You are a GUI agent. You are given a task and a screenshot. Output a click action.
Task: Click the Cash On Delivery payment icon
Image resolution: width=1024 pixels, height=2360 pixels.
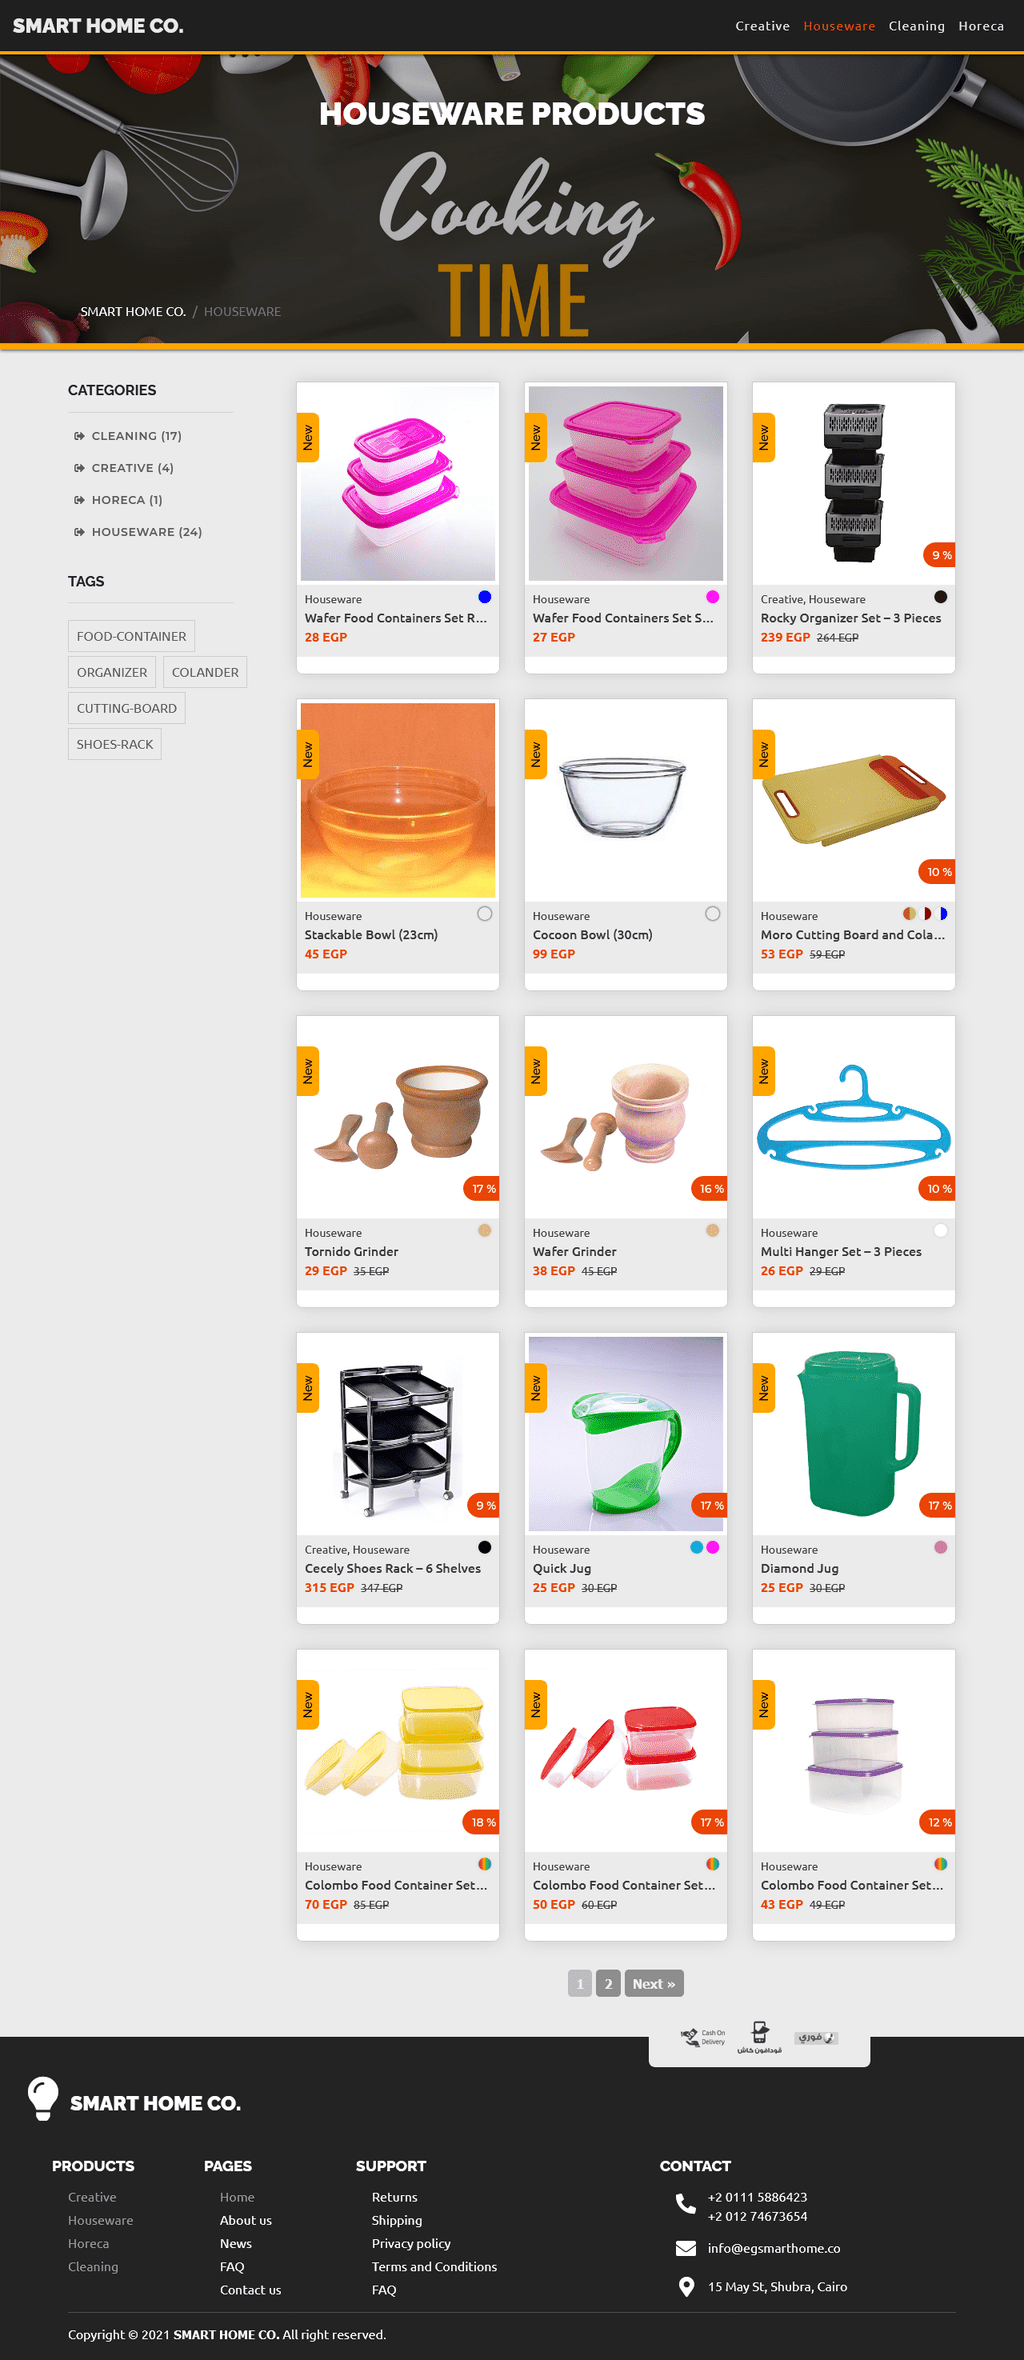[704, 2037]
